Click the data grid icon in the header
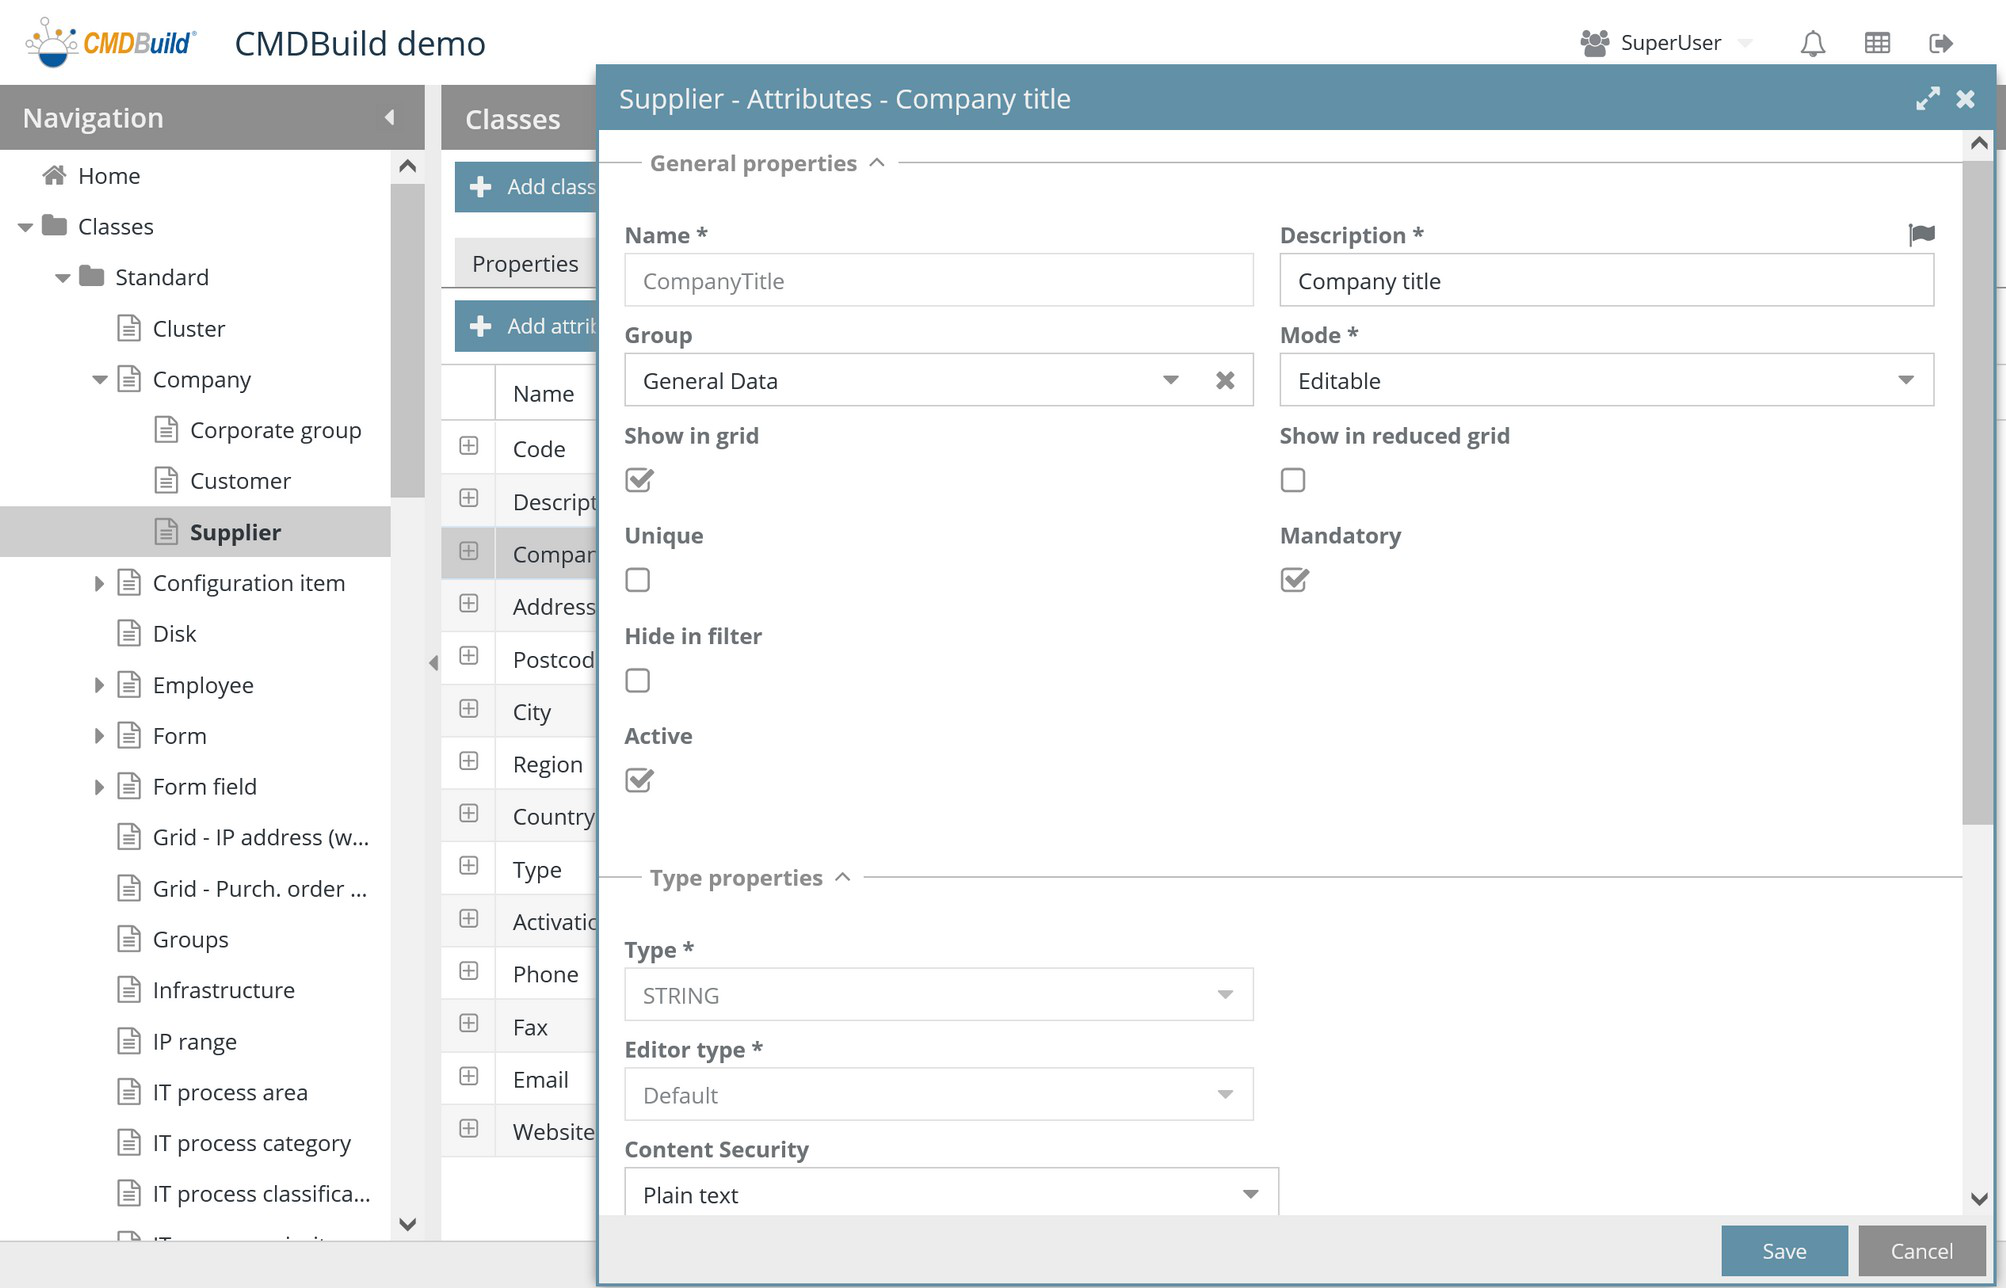This screenshot has height=1288, width=2006. tap(1878, 42)
